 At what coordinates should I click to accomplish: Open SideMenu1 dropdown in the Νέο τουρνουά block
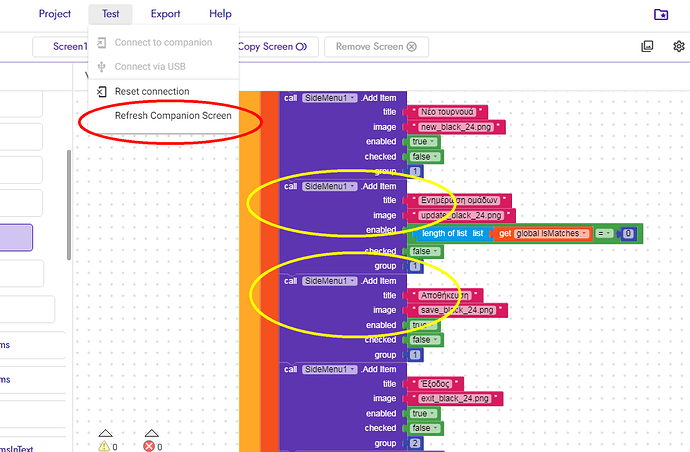pos(330,98)
